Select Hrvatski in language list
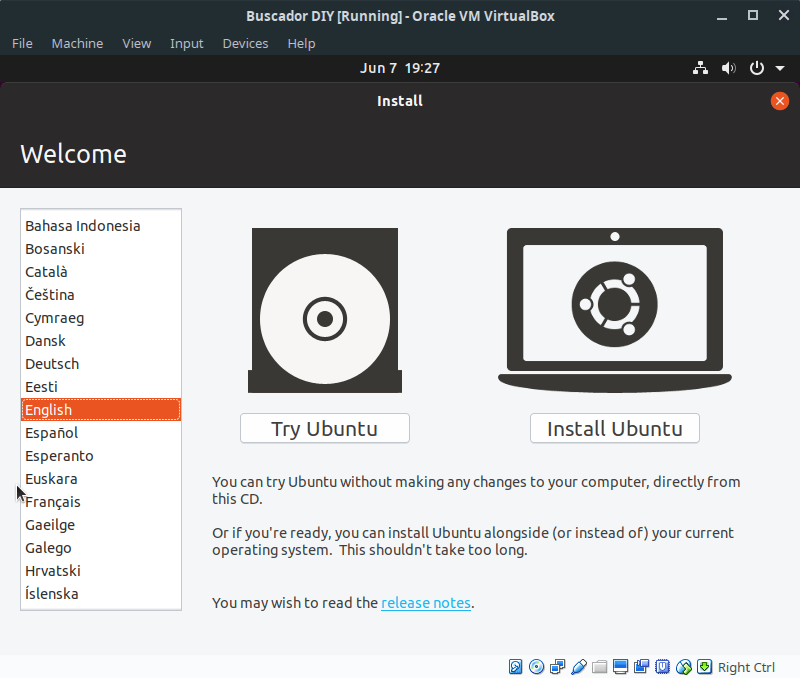This screenshot has width=800, height=678. point(101,571)
